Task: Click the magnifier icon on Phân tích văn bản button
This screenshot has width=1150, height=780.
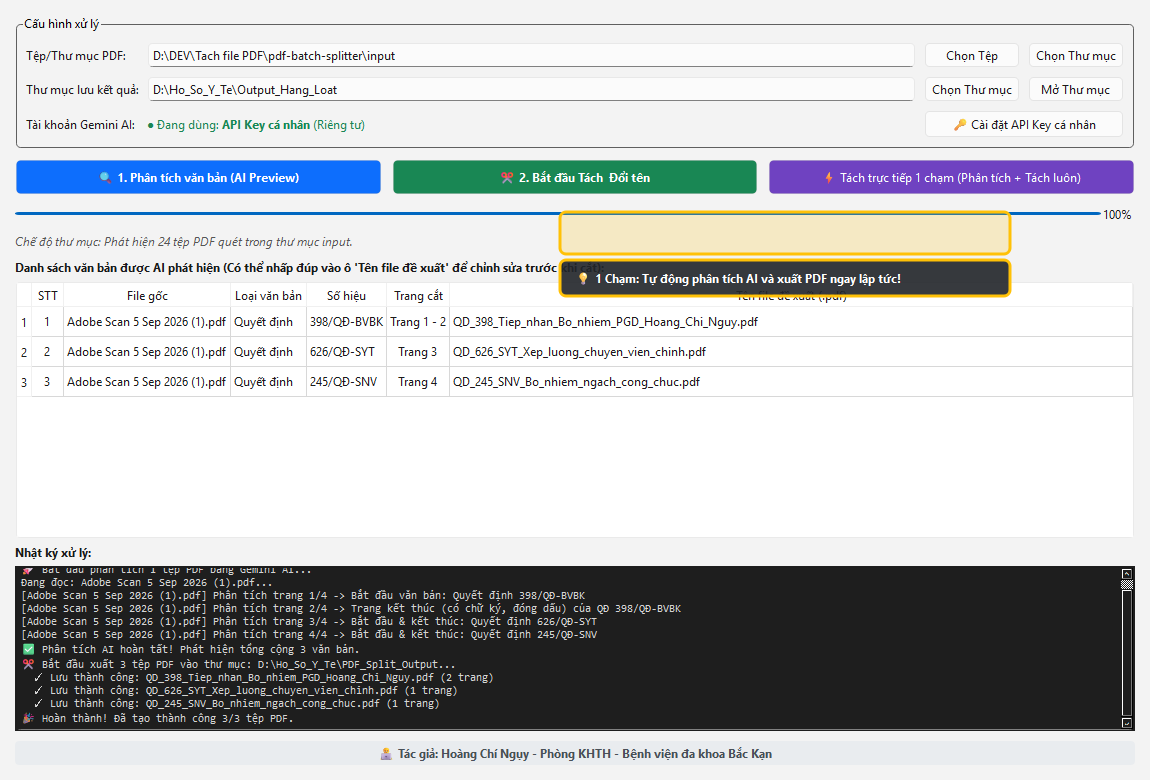Action: (105, 177)
